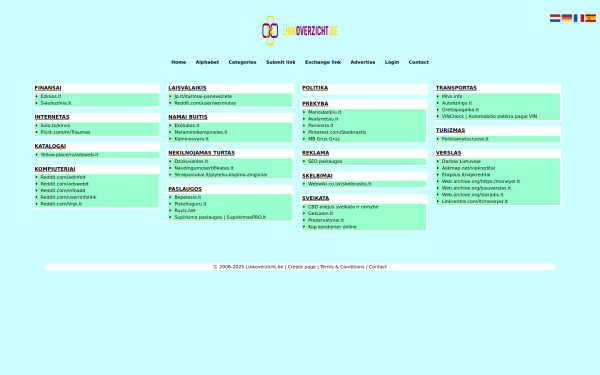Open the footer Contact link

(377, 267)
